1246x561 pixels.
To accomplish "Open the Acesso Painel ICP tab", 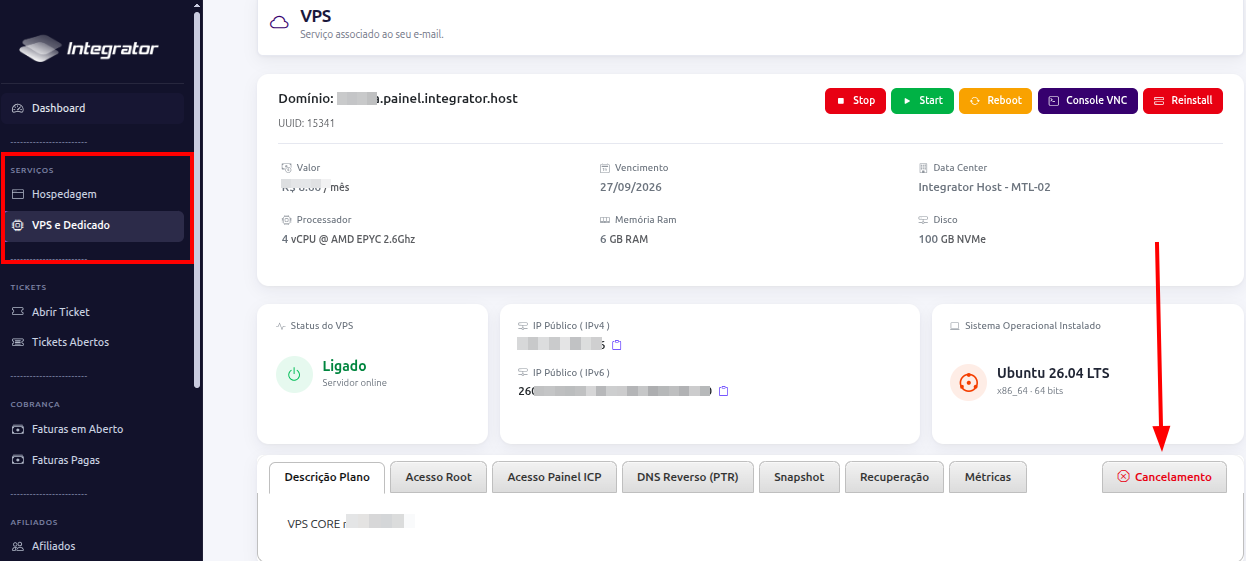I will (x=554, y=477).
